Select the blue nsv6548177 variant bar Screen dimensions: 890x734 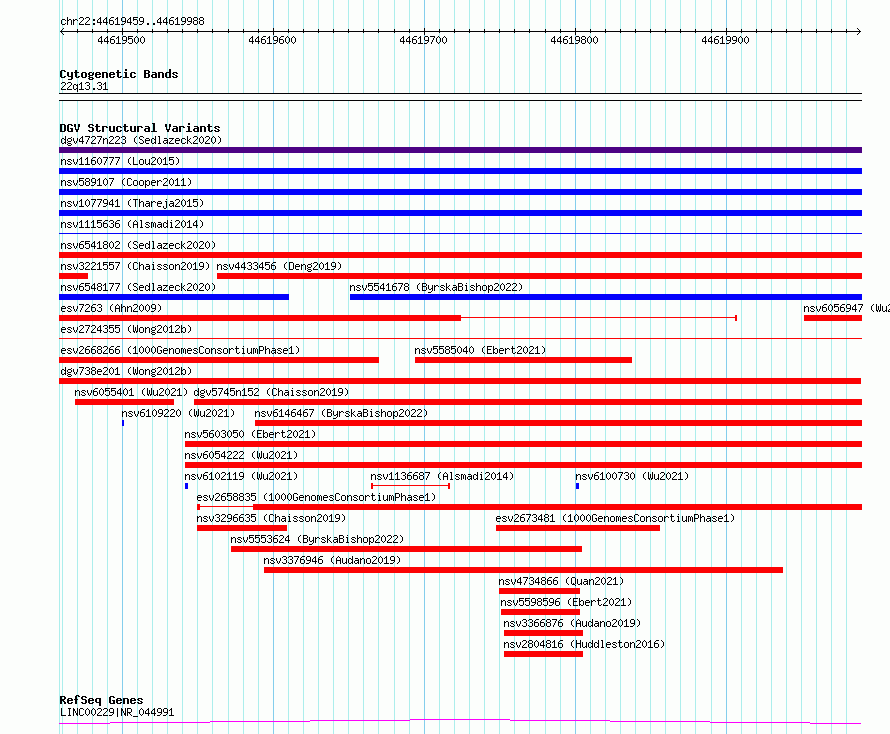[x=174, y=297]
